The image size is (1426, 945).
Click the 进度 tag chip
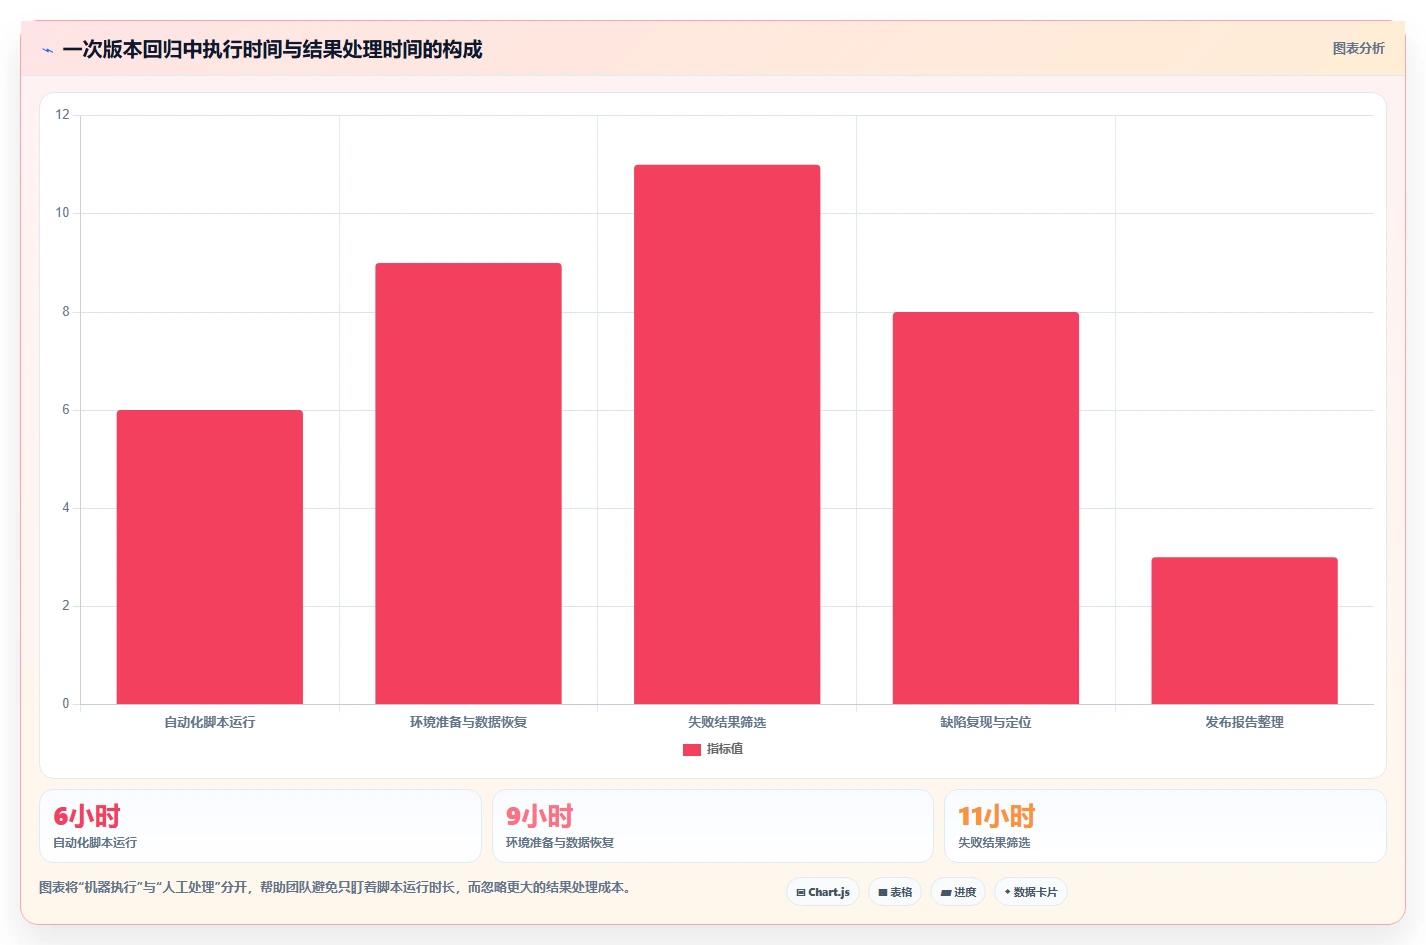[x=958, y=892]
